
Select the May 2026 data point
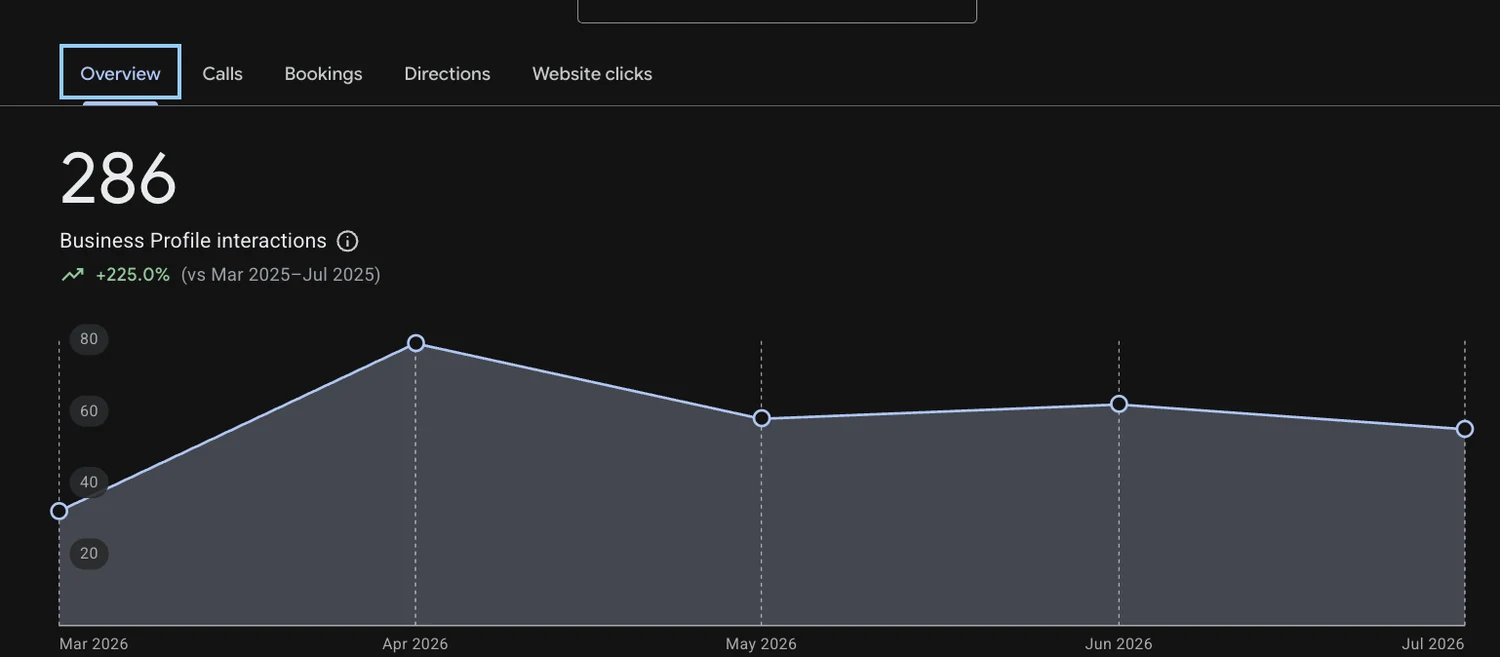[x=761, y=418]
